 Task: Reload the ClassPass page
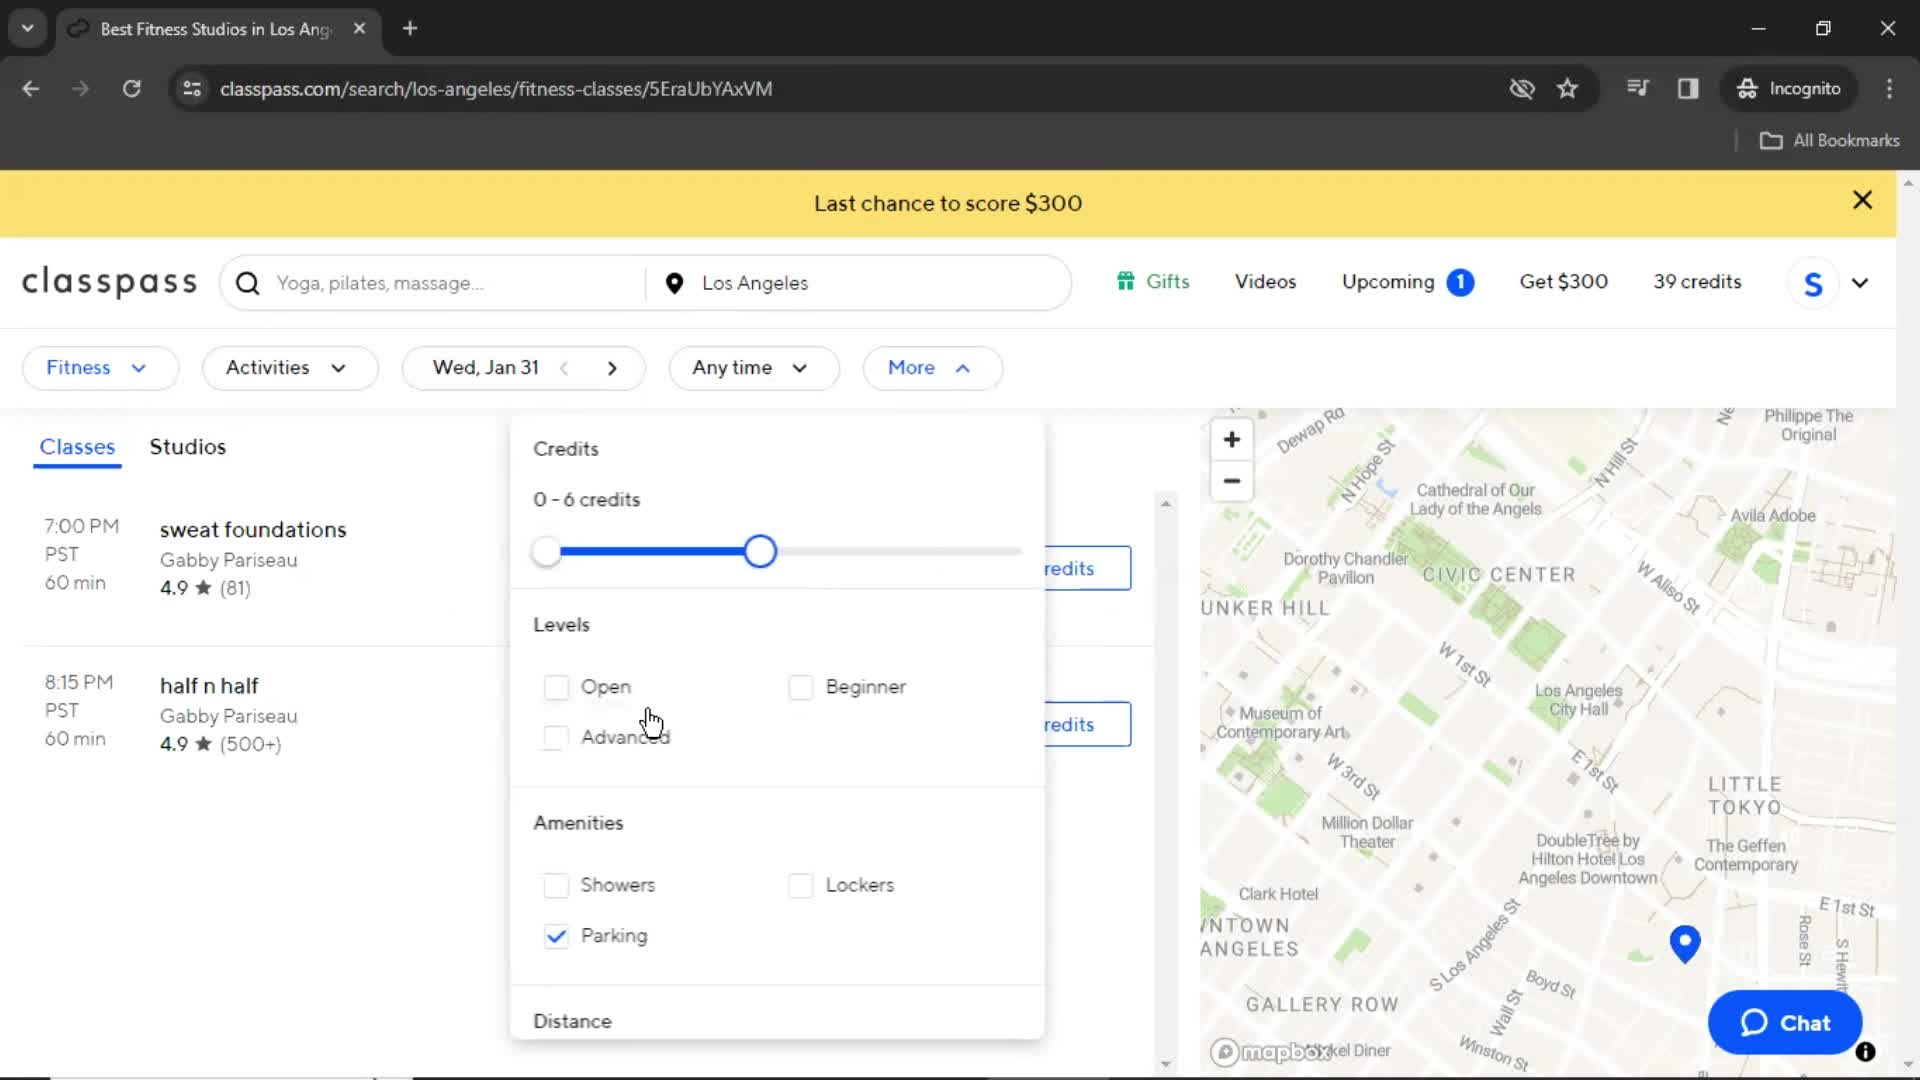pos(131,89)
